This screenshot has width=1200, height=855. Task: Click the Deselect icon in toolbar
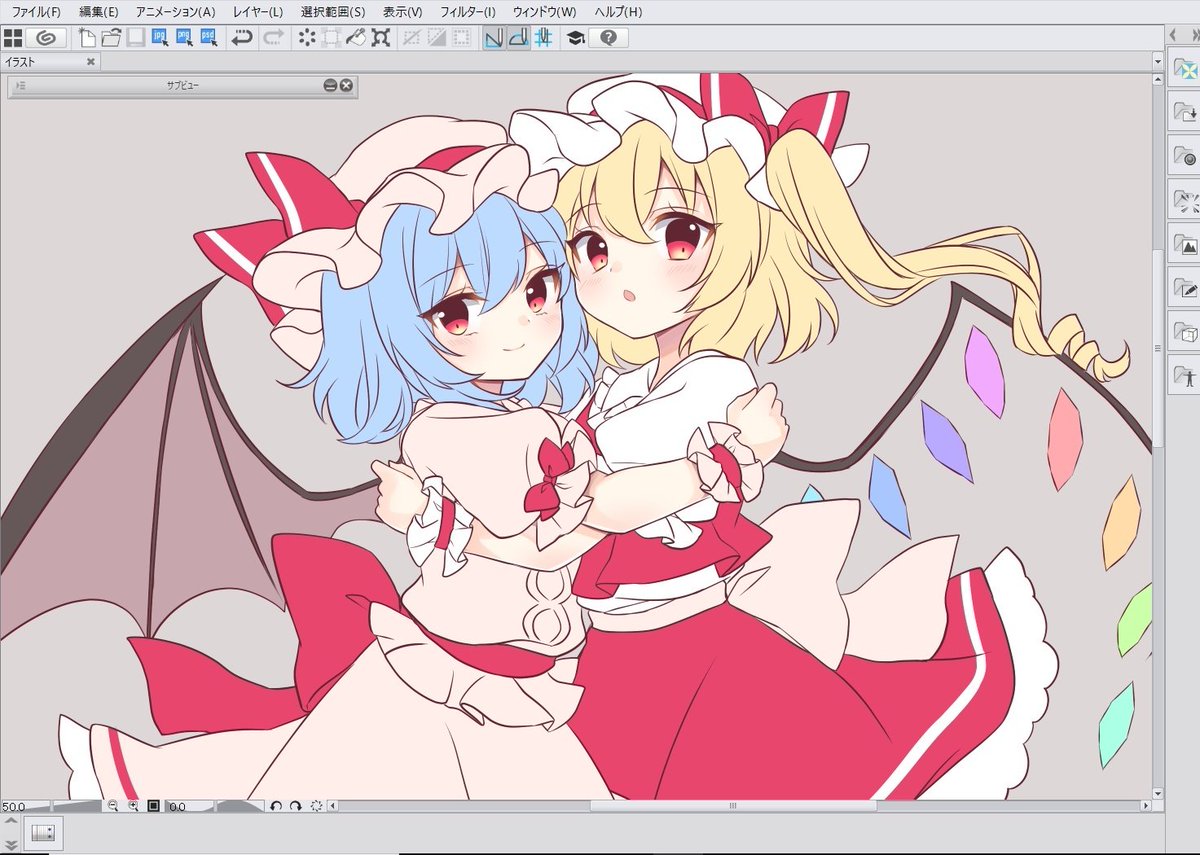(411, 38)
